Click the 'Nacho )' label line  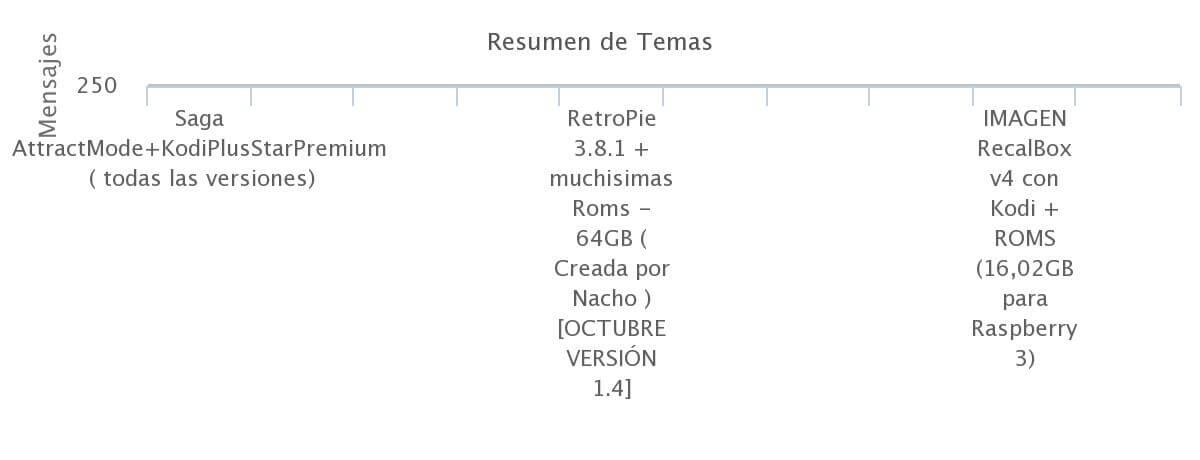[611, 299]
